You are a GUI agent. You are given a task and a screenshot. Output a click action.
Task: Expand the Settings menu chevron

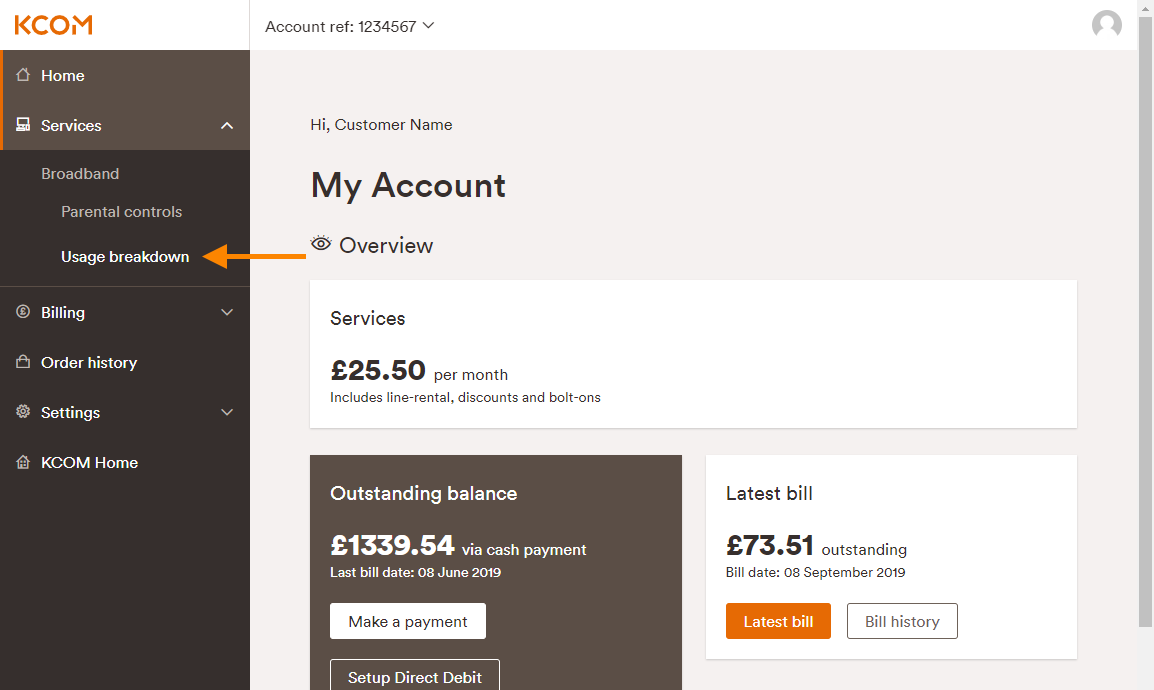click(x=227, y=412)
